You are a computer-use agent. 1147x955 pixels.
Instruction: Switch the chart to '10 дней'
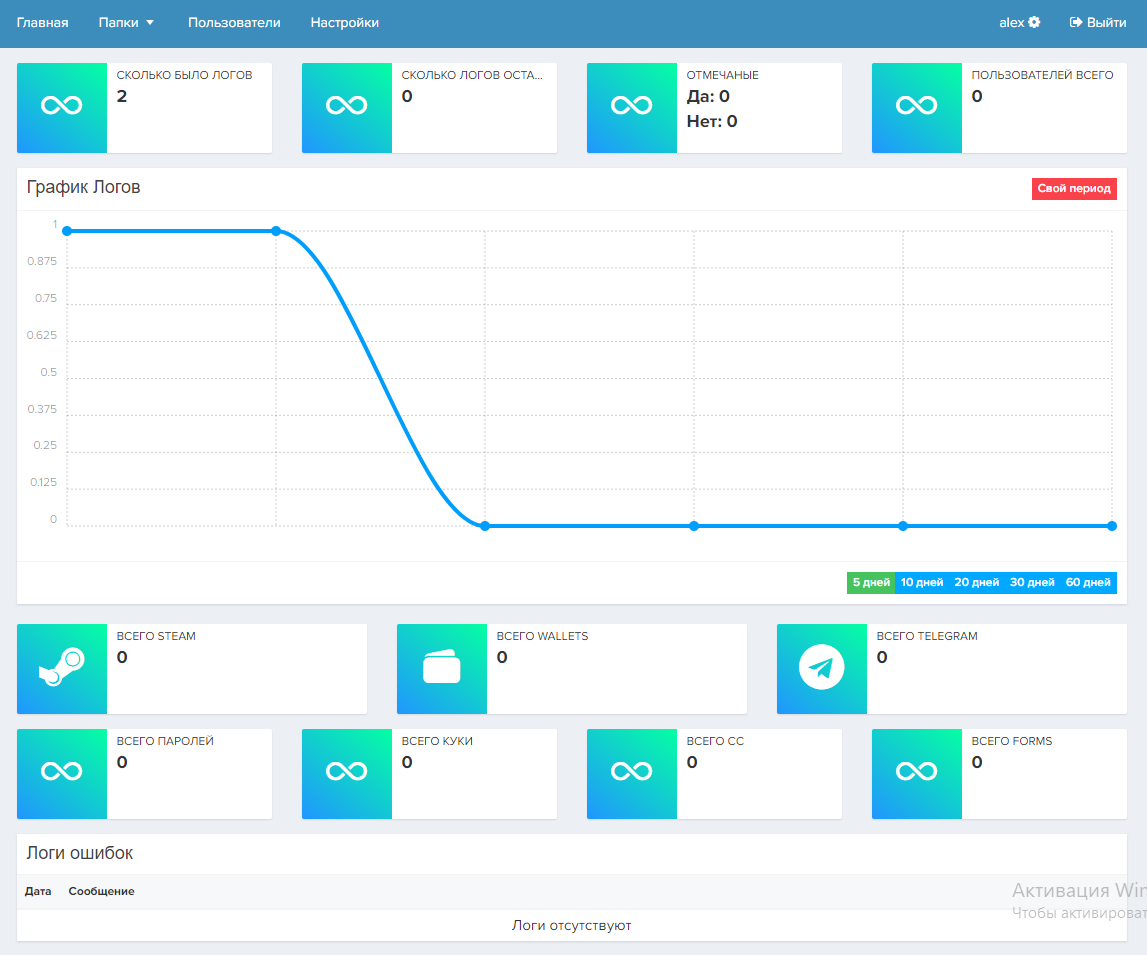(922, 583)
